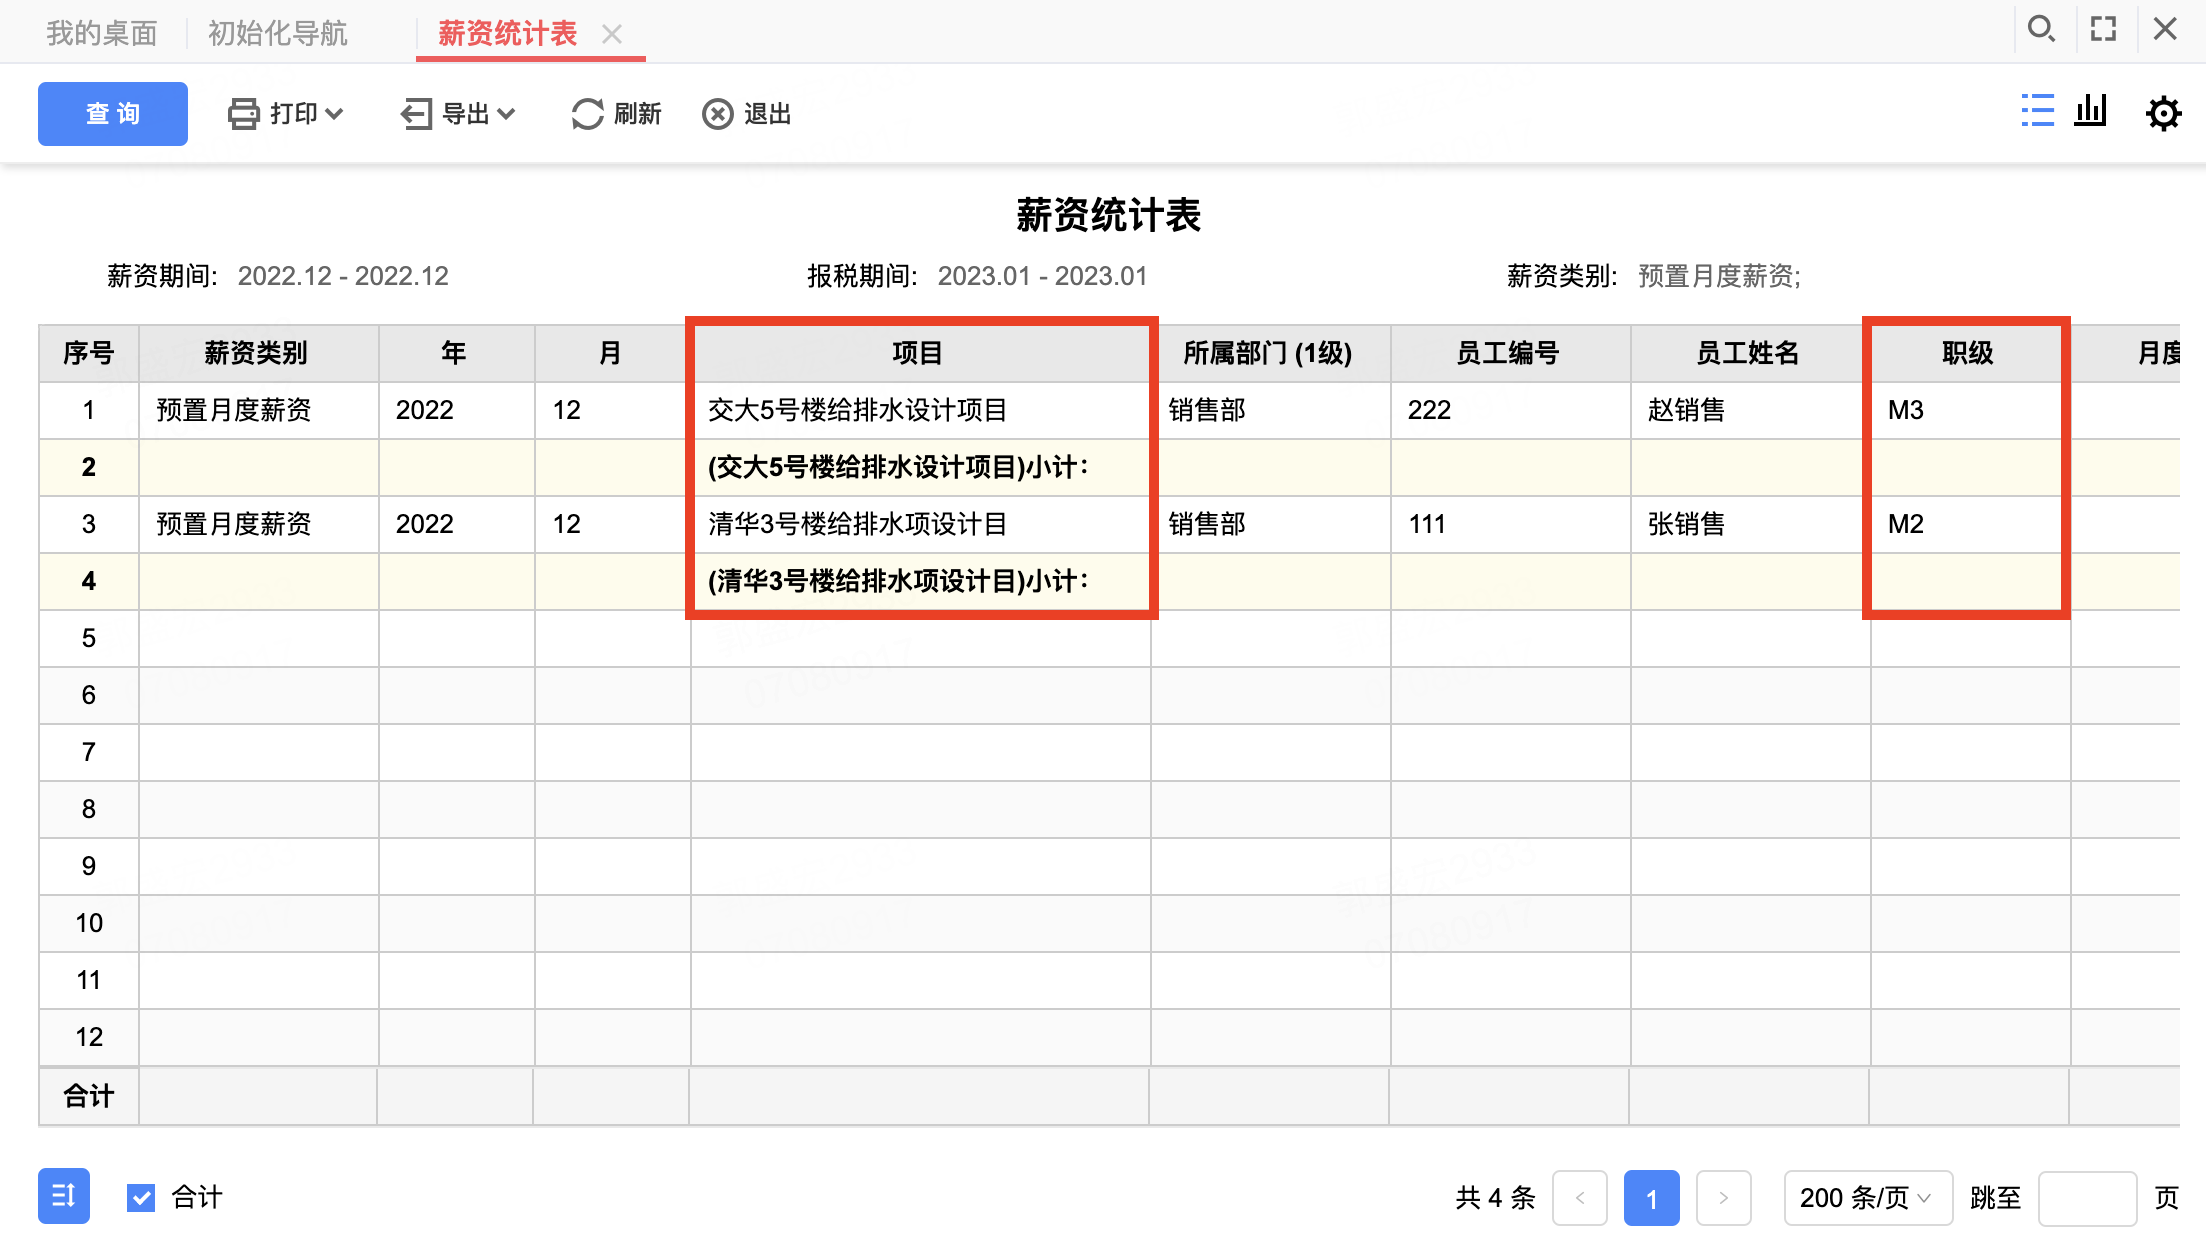Open the 200 条/页 page size dropdown

[1868, 1197]
